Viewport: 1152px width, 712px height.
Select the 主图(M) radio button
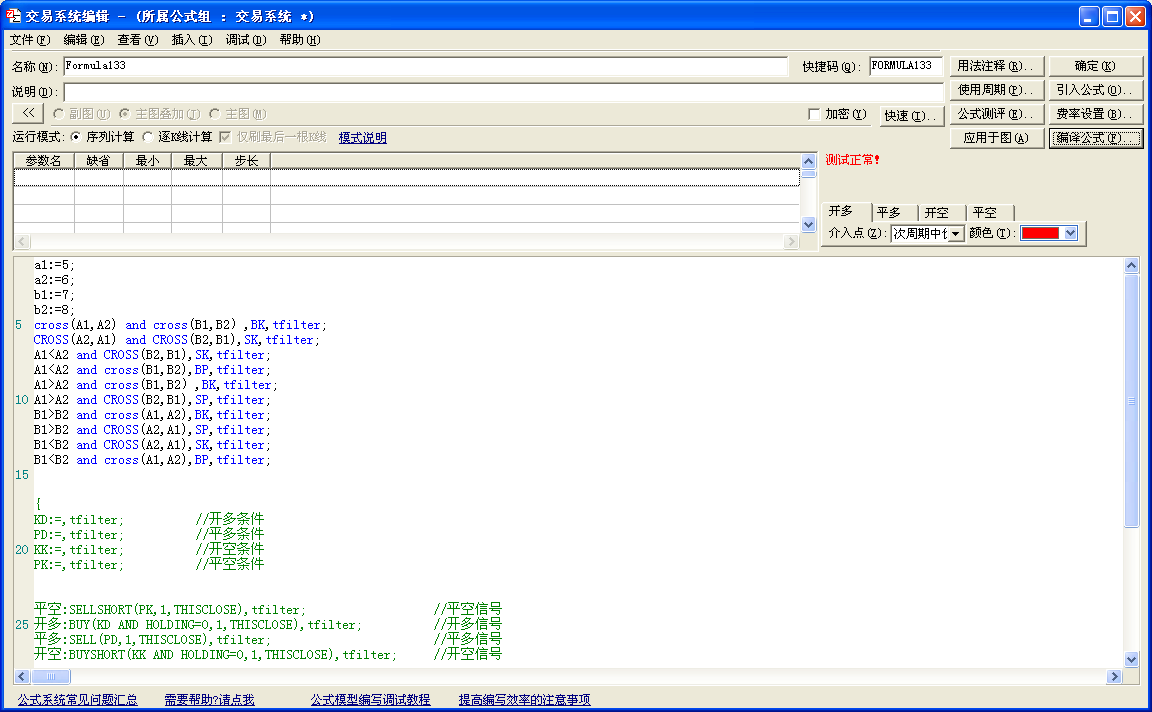click(x=215, y=114)
